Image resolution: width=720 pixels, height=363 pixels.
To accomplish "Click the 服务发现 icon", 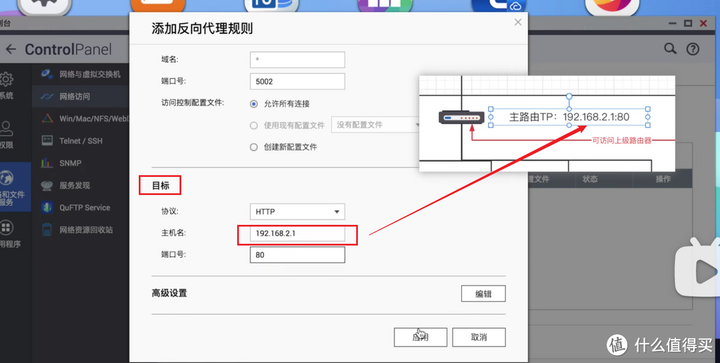I will click(x=47, y=185).
